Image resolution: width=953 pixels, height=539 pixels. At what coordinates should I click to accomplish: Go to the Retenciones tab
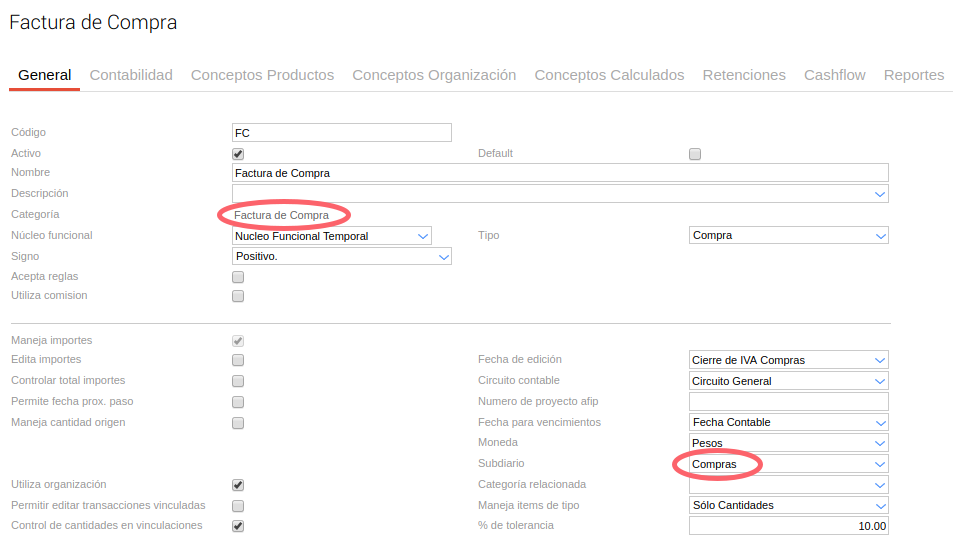coord(744,75)
